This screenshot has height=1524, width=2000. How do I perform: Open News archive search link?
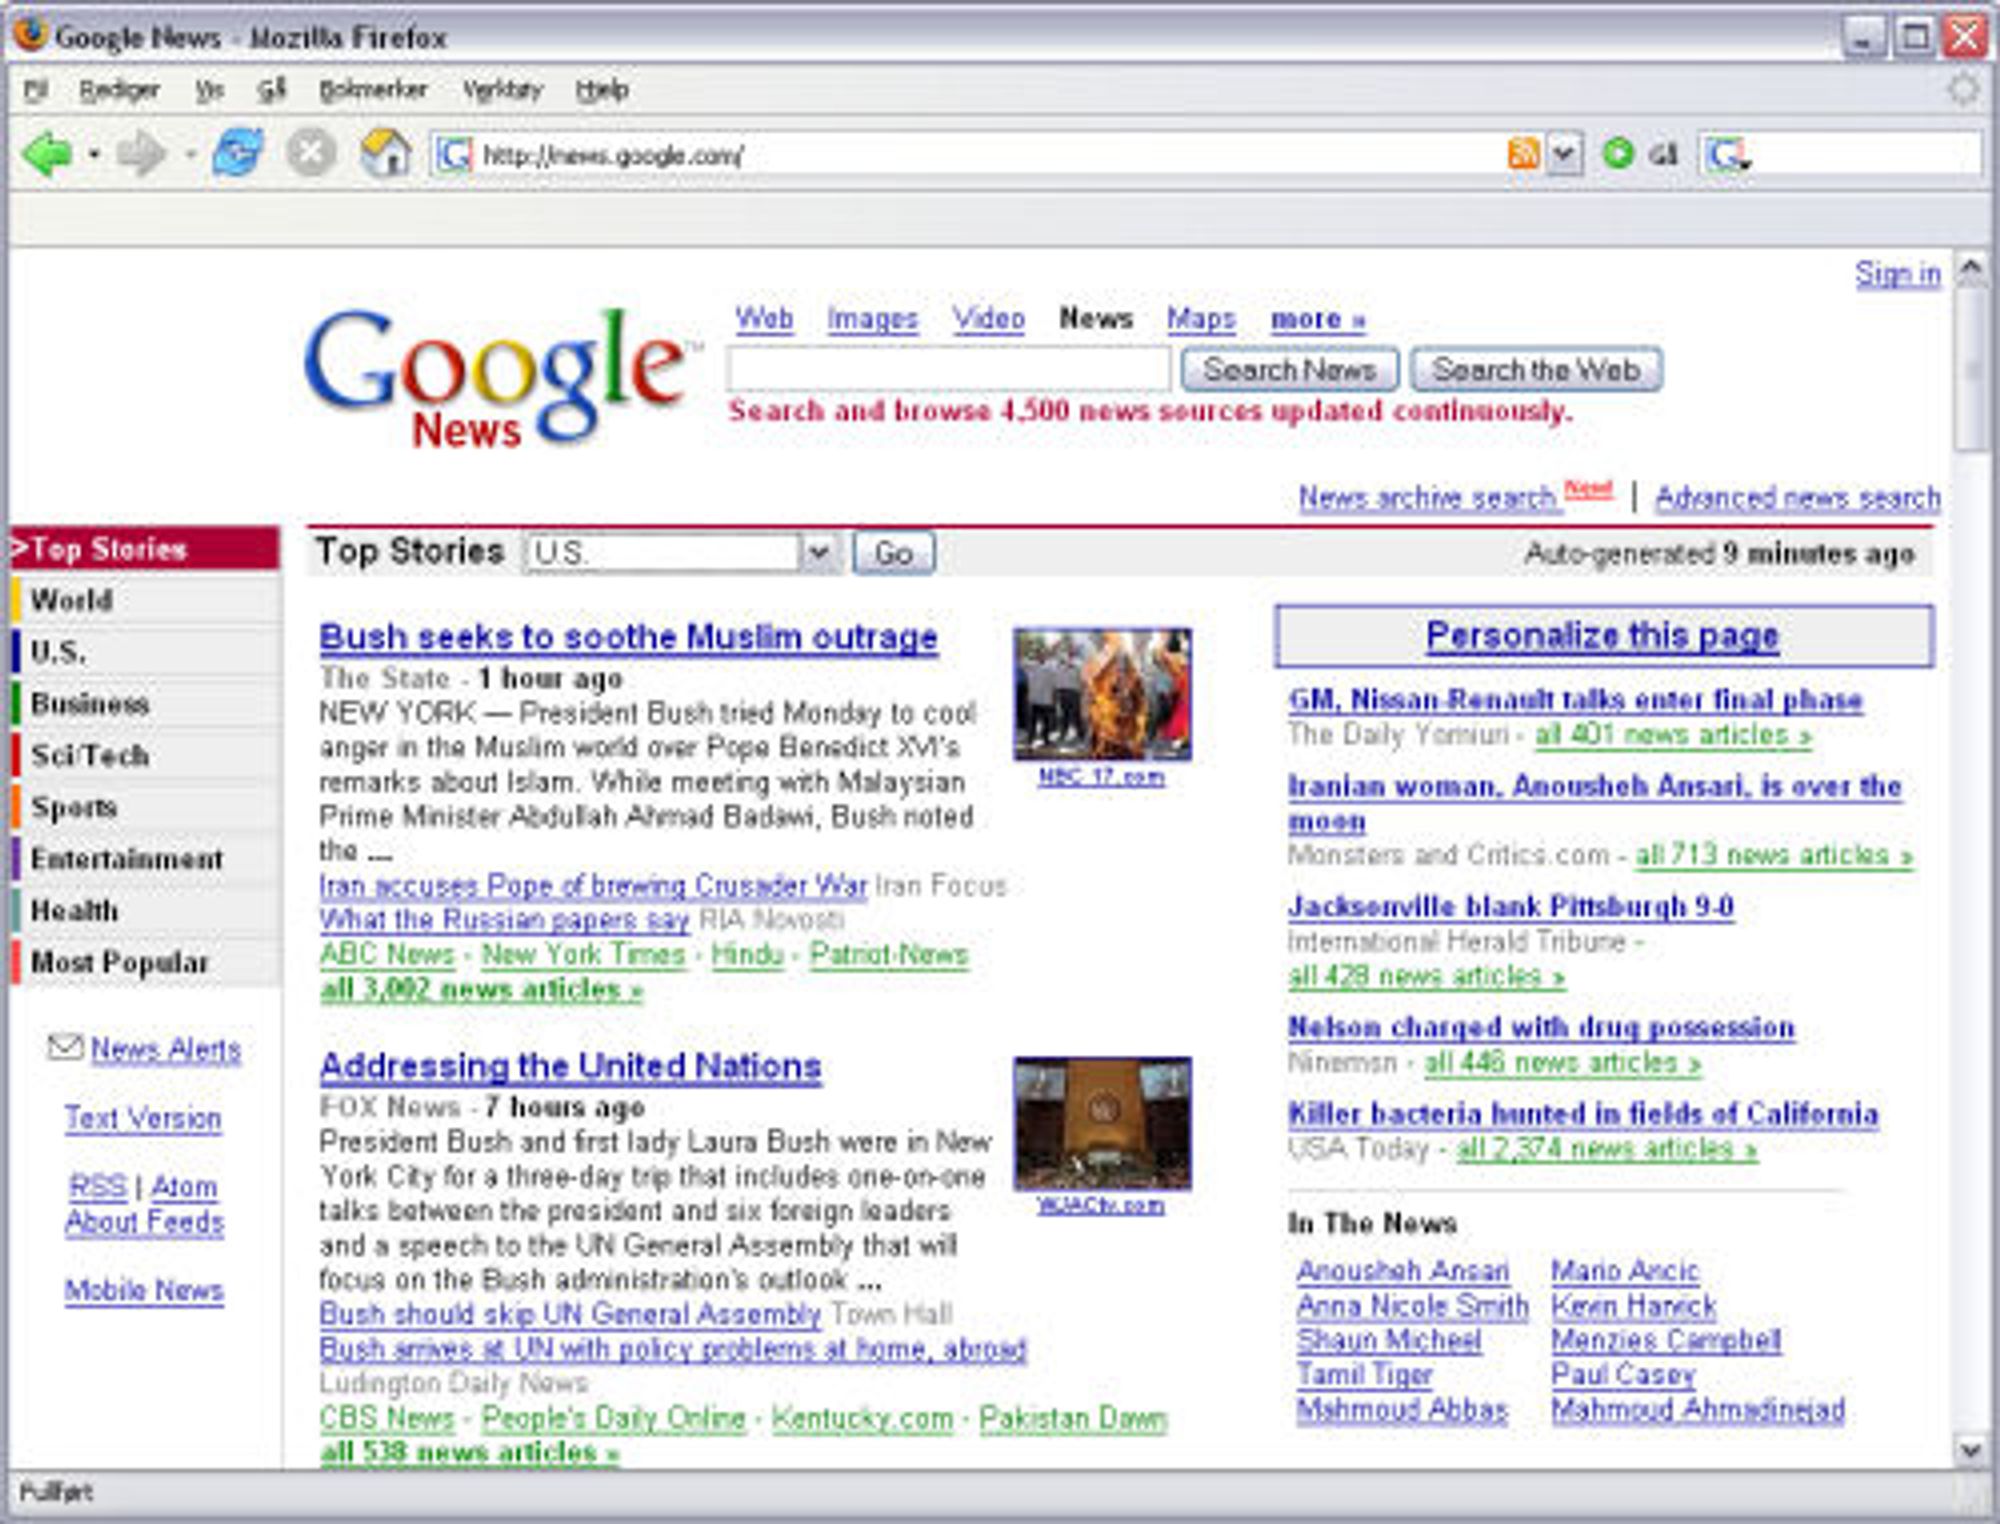[1427, 497]
